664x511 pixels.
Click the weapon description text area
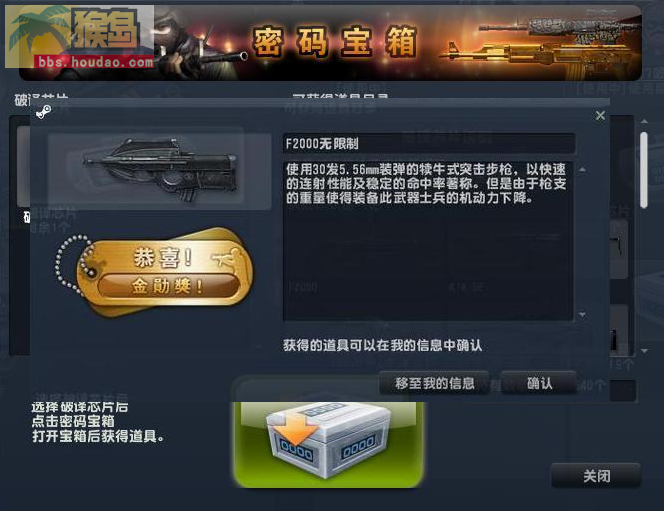(428, 240)
